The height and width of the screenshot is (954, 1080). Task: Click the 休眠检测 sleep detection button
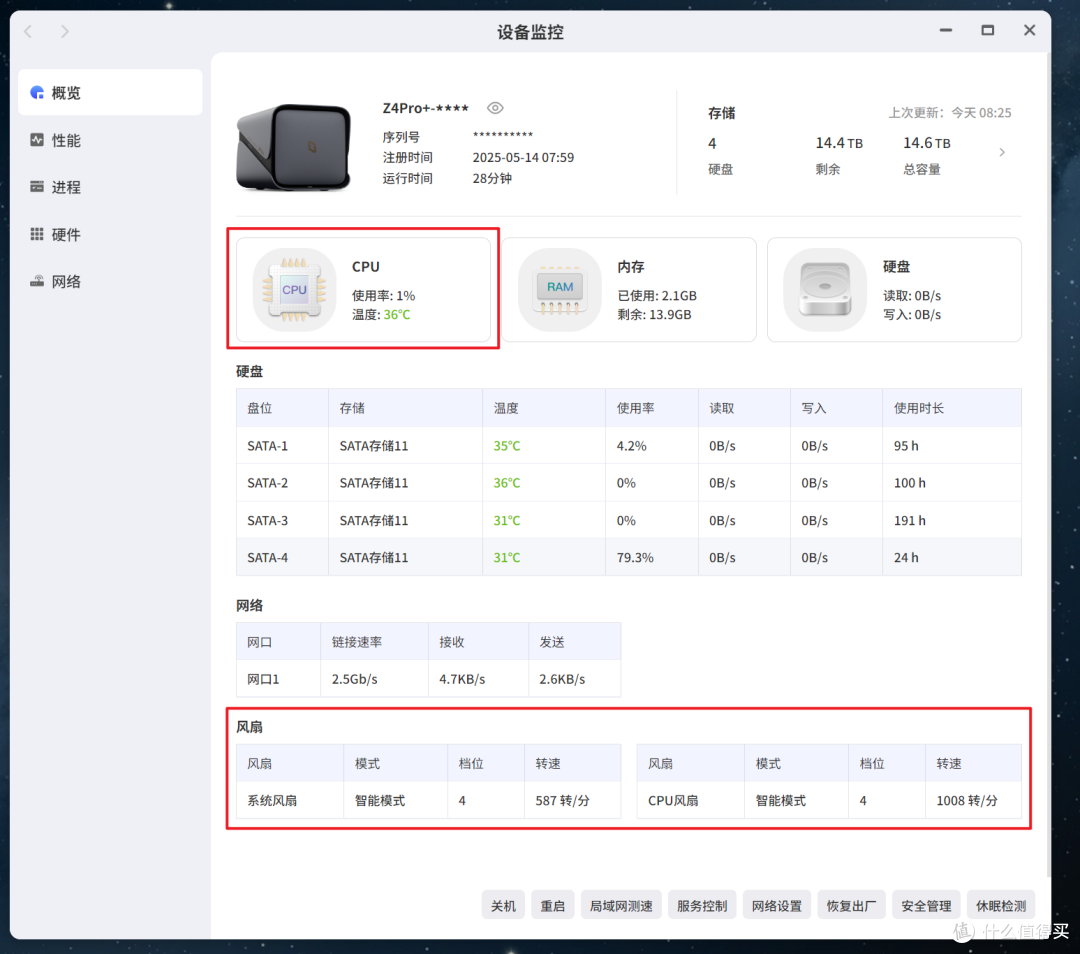[x=1001, y=905]
